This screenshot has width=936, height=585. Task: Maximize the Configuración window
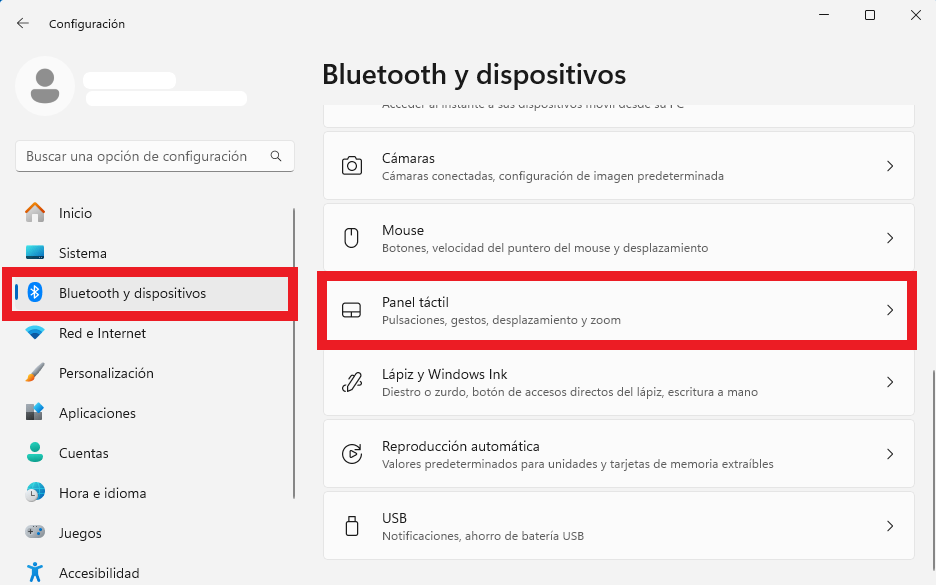pyautogui.click(x=870, y=15)
